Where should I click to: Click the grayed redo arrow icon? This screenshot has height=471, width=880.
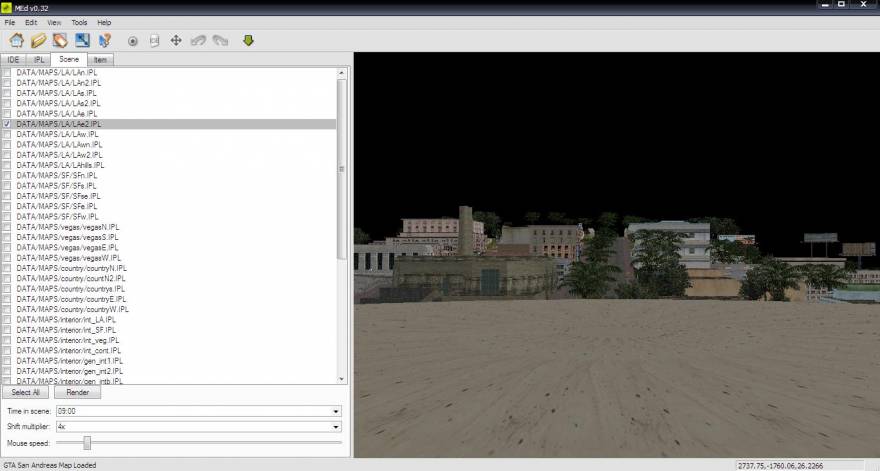click(221, 40)
